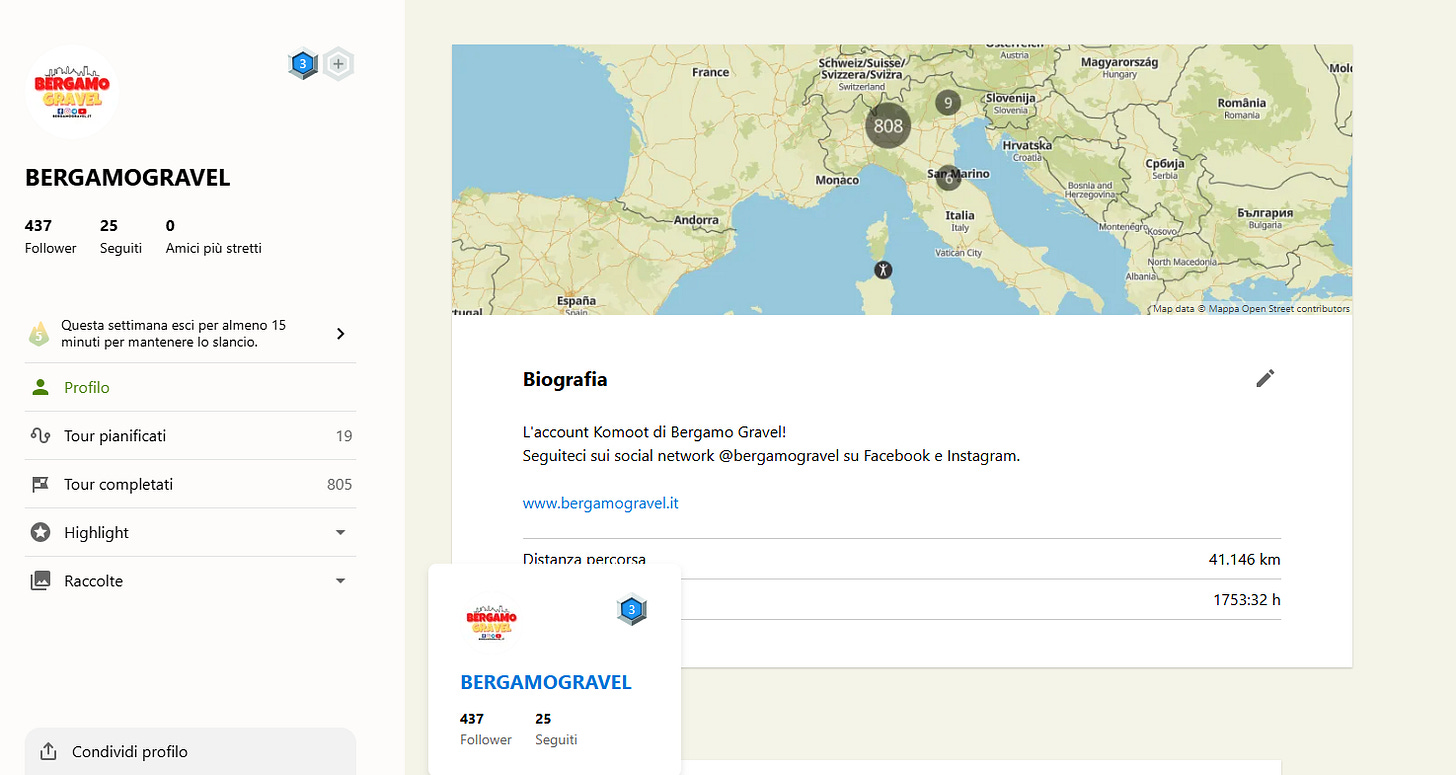Click the Highlight star icon
1456x775 pixels.
tap(40, 533)
